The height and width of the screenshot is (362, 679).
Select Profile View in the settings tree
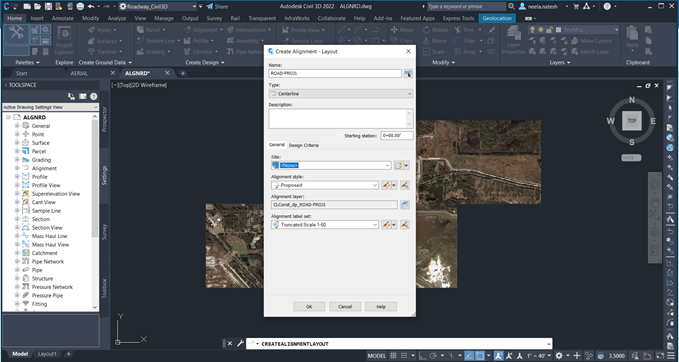[46, 185]
